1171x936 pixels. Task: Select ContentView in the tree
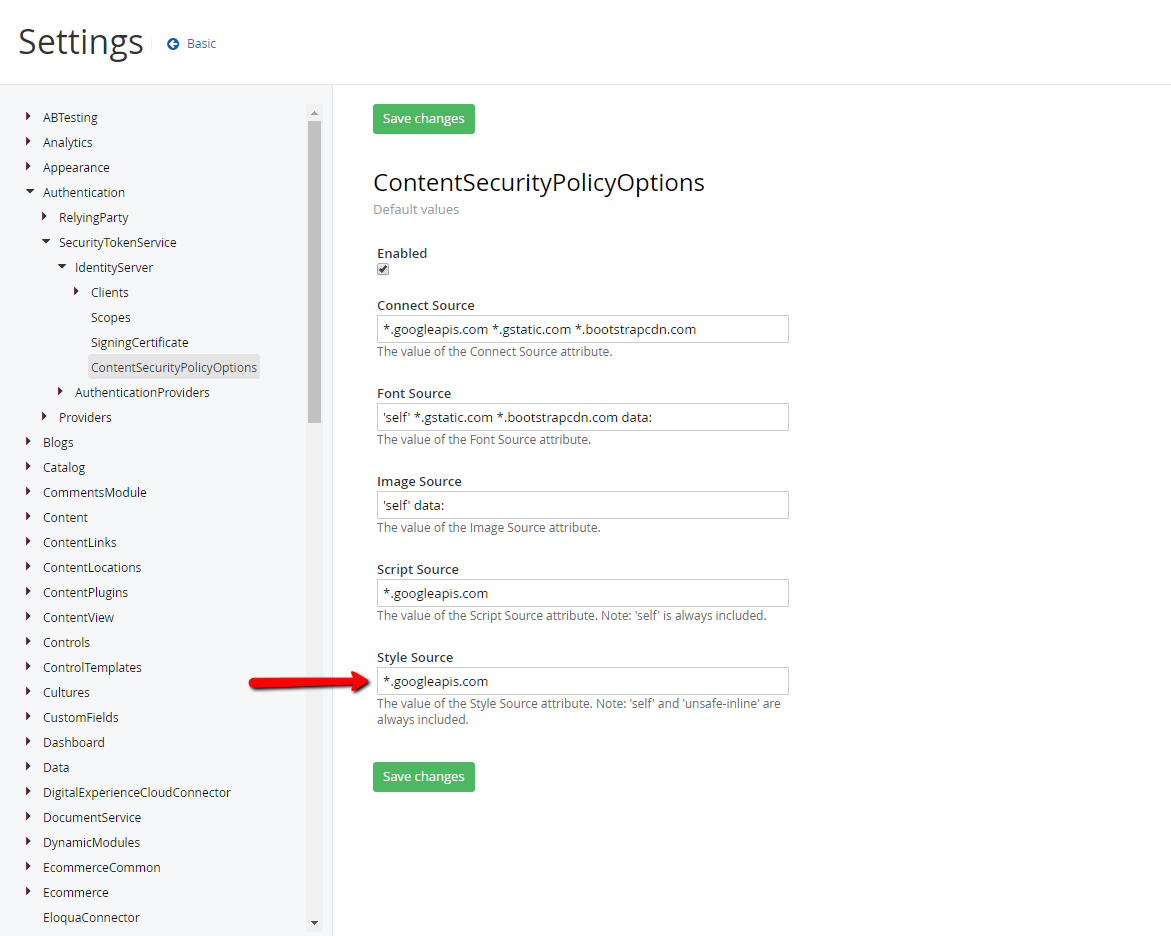(x=78, y=618)
